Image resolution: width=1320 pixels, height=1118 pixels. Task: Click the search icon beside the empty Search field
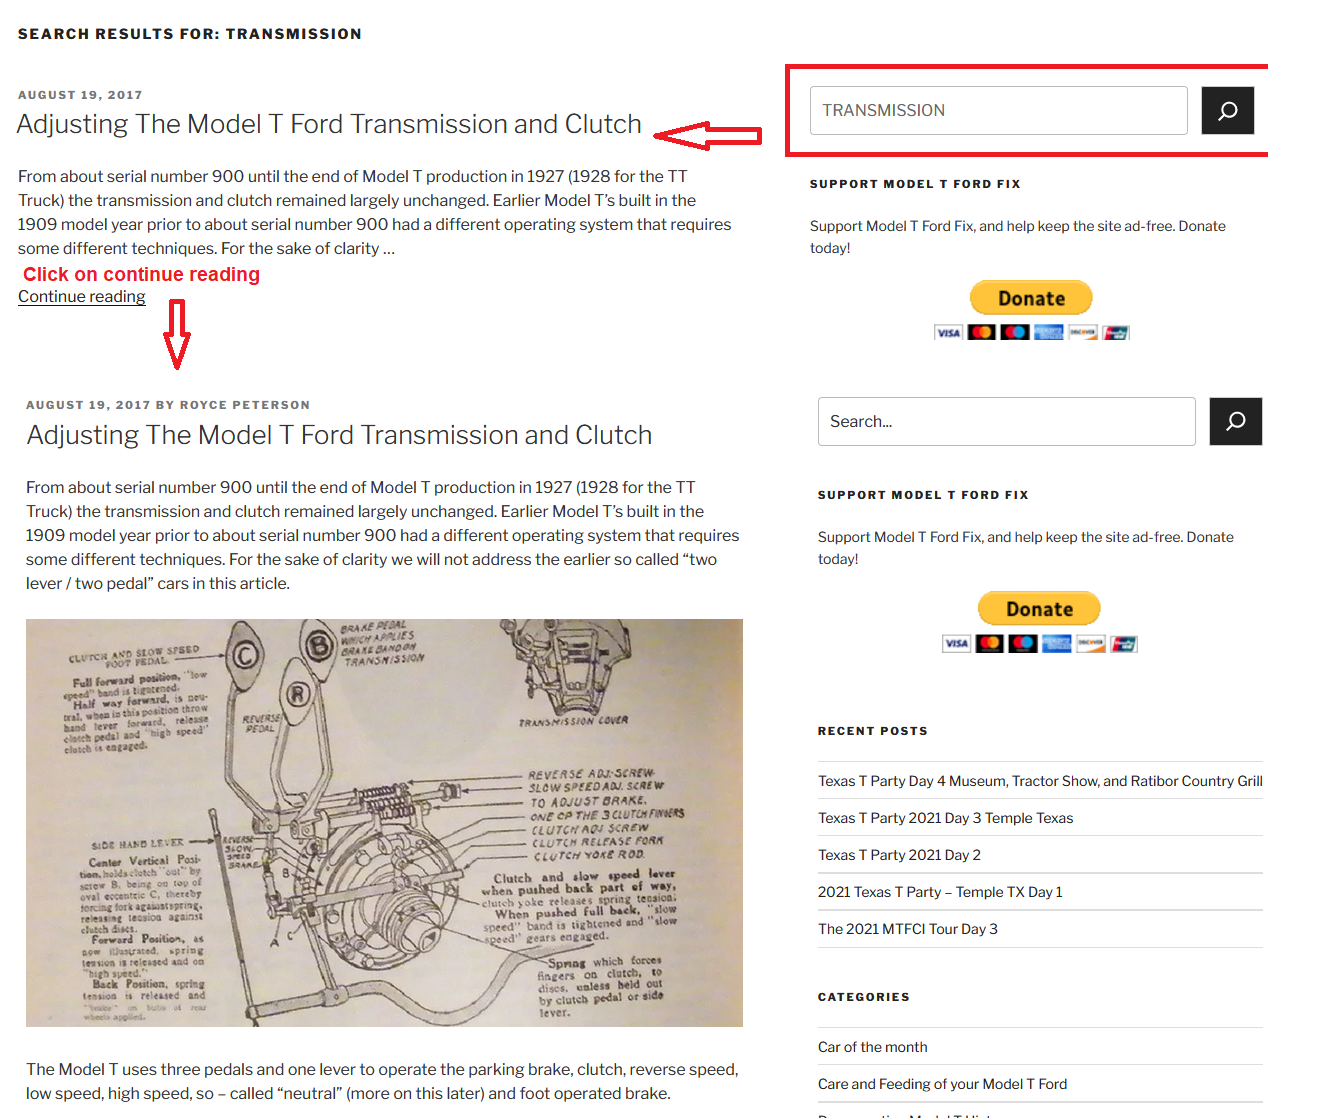[x=1235, y=421]
